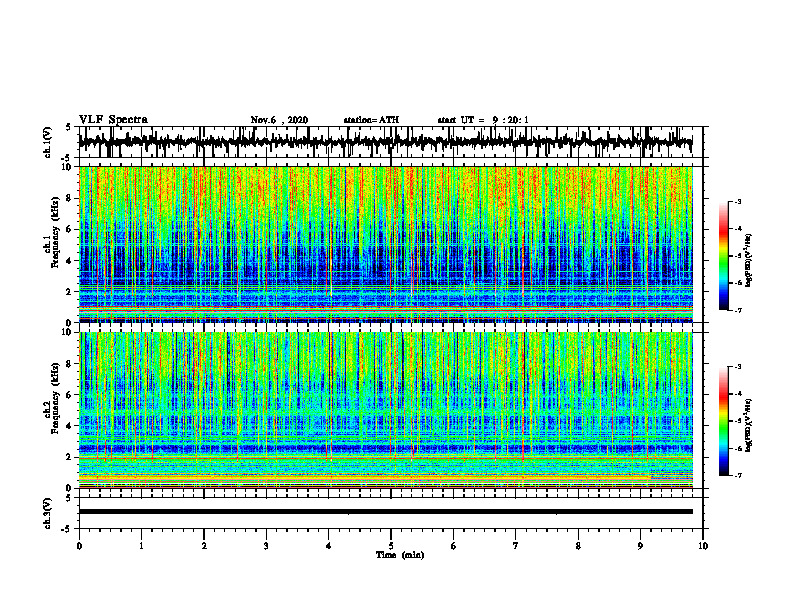Click the "VLF Spectra" title text
Viewport: 792px width, 612px height.
point(113,120)
